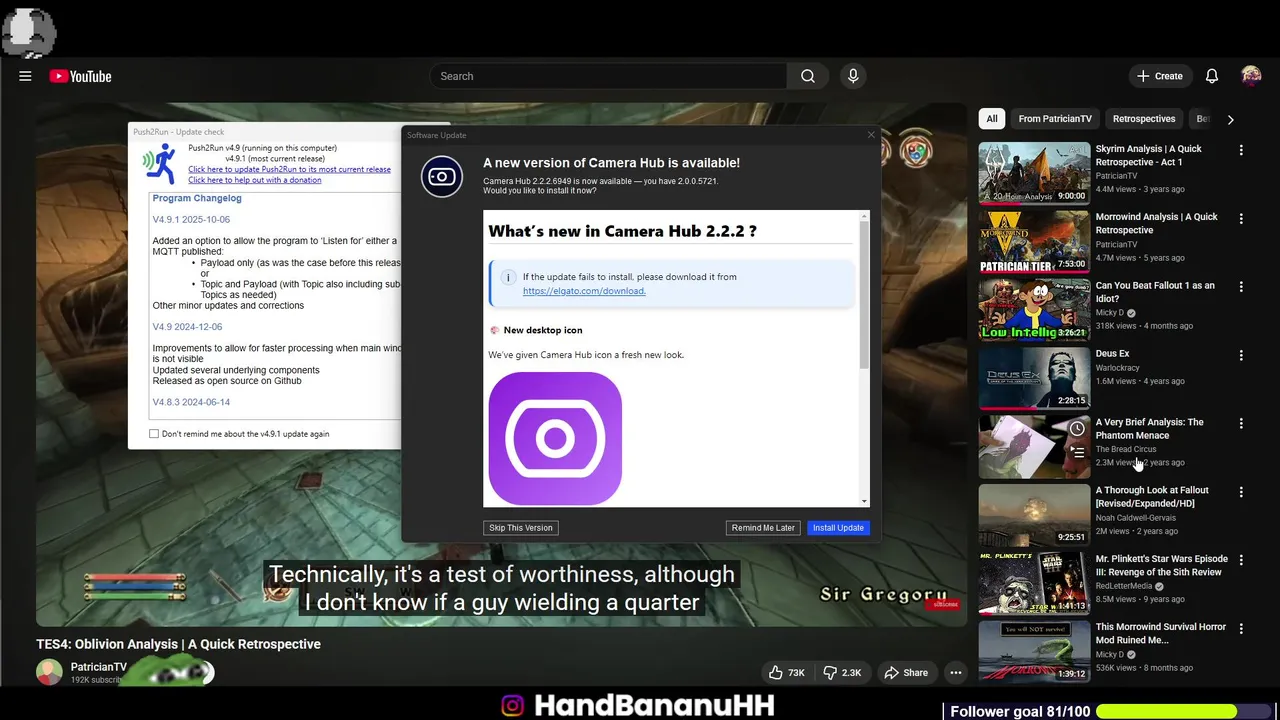Open the RedLetterMedia channel name
The height and width of the screenshot is (720, 1280).
pyautogui.click(x=1124, y=586)
